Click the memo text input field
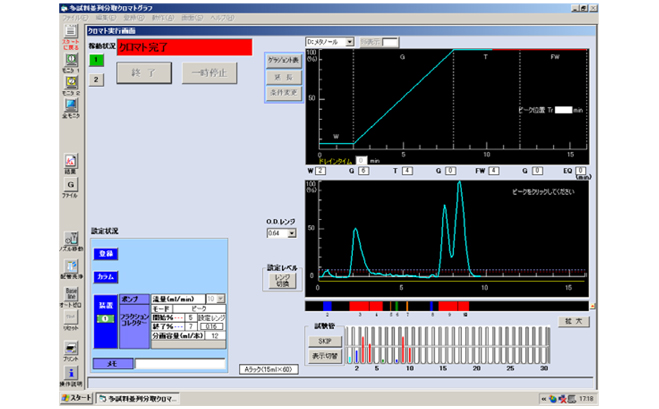The width and height of the screenshot is (659, 409). tap(180, 364)
